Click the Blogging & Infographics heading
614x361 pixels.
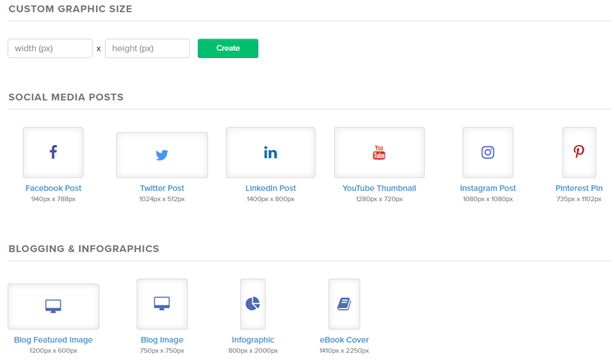tap(84, 249)
